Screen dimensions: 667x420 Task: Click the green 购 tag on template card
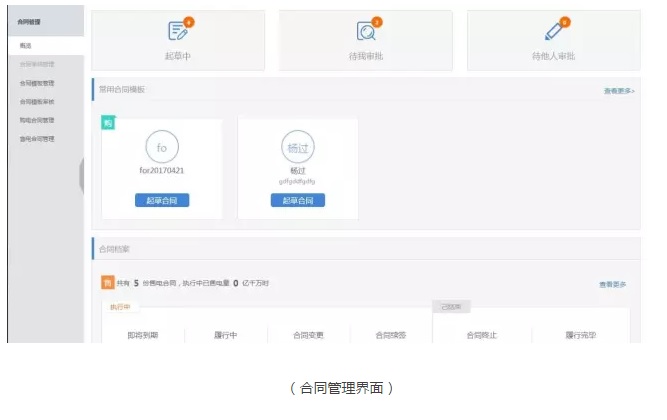tap(108, 123)
